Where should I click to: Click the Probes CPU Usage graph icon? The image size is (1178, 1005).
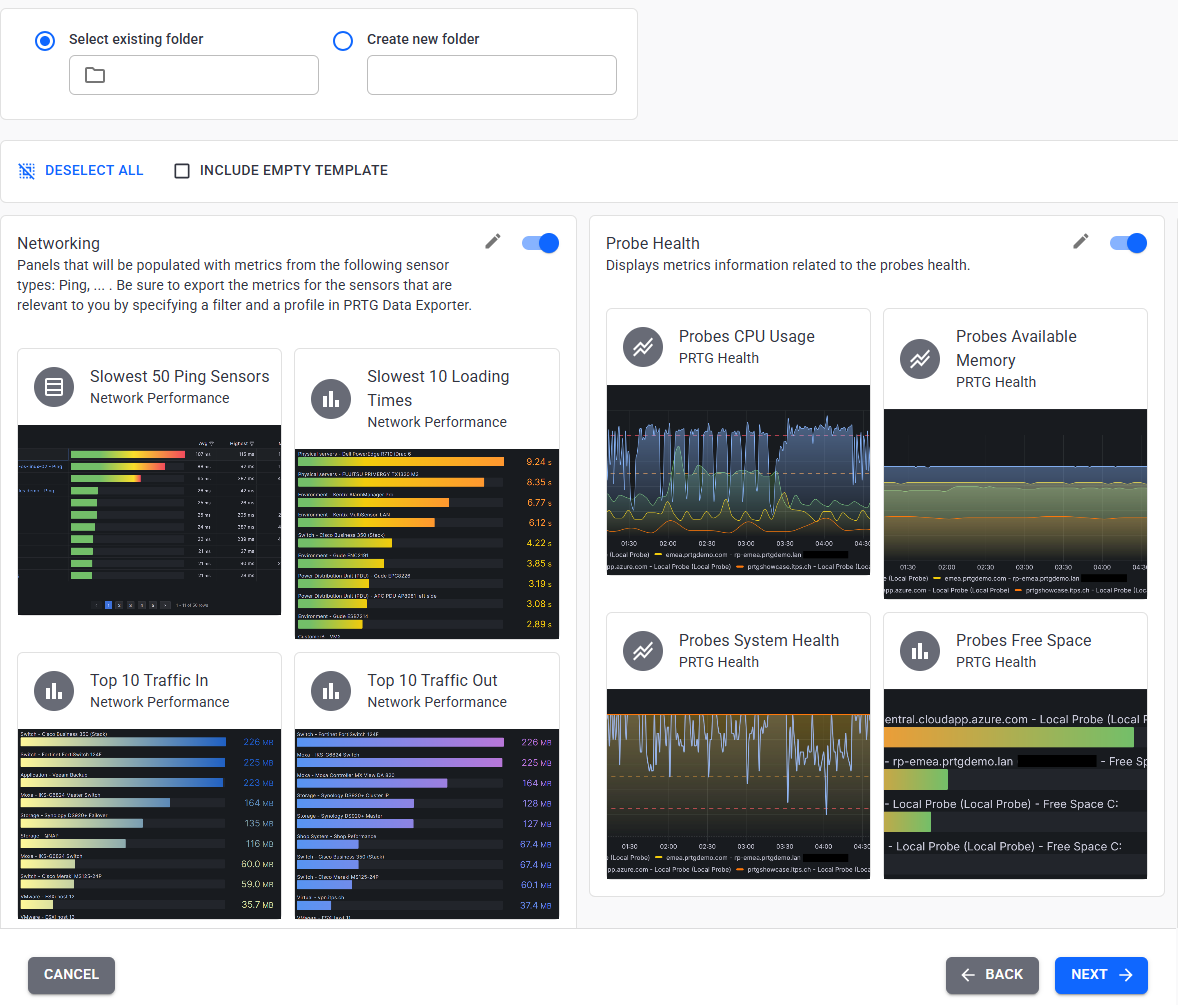643,347
